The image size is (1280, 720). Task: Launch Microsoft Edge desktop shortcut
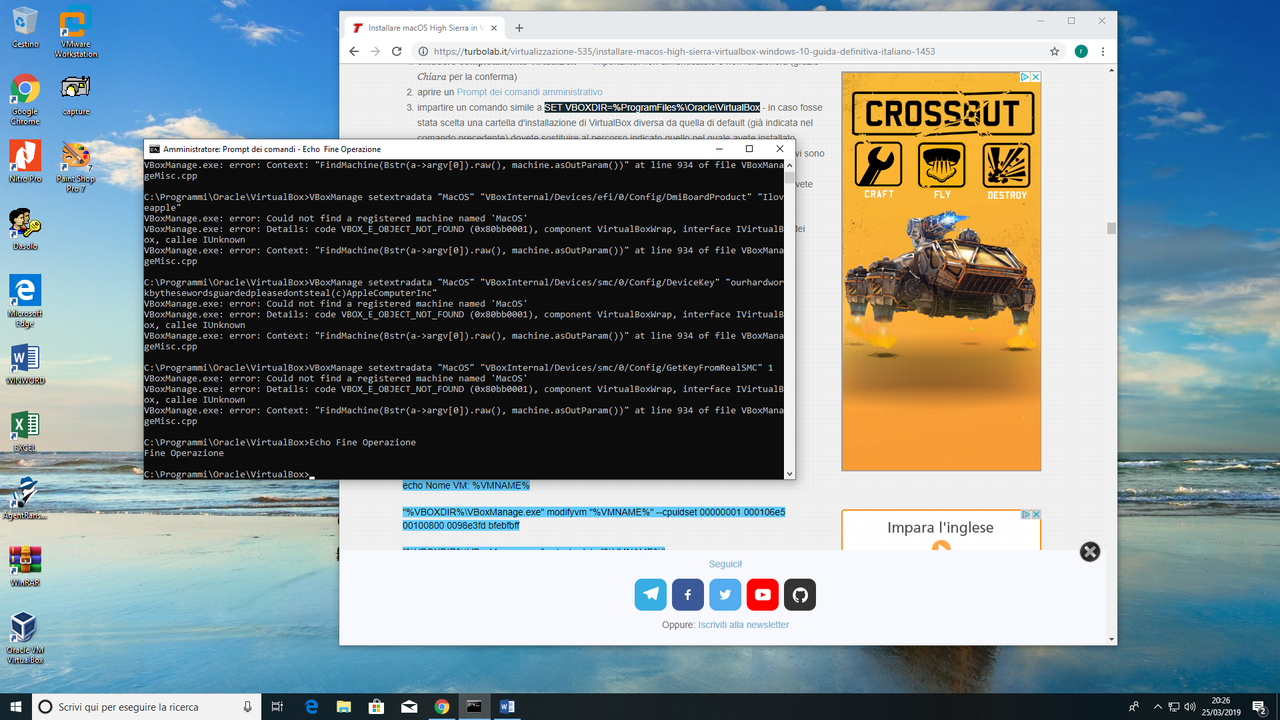(25, 302)
